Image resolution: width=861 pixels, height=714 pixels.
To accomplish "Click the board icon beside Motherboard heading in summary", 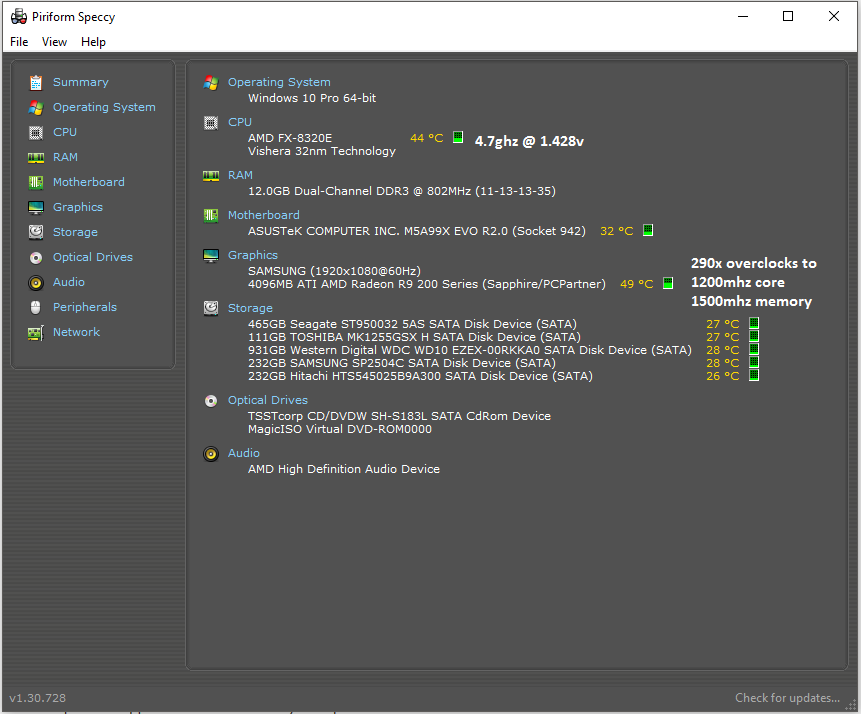I will 211,216.
